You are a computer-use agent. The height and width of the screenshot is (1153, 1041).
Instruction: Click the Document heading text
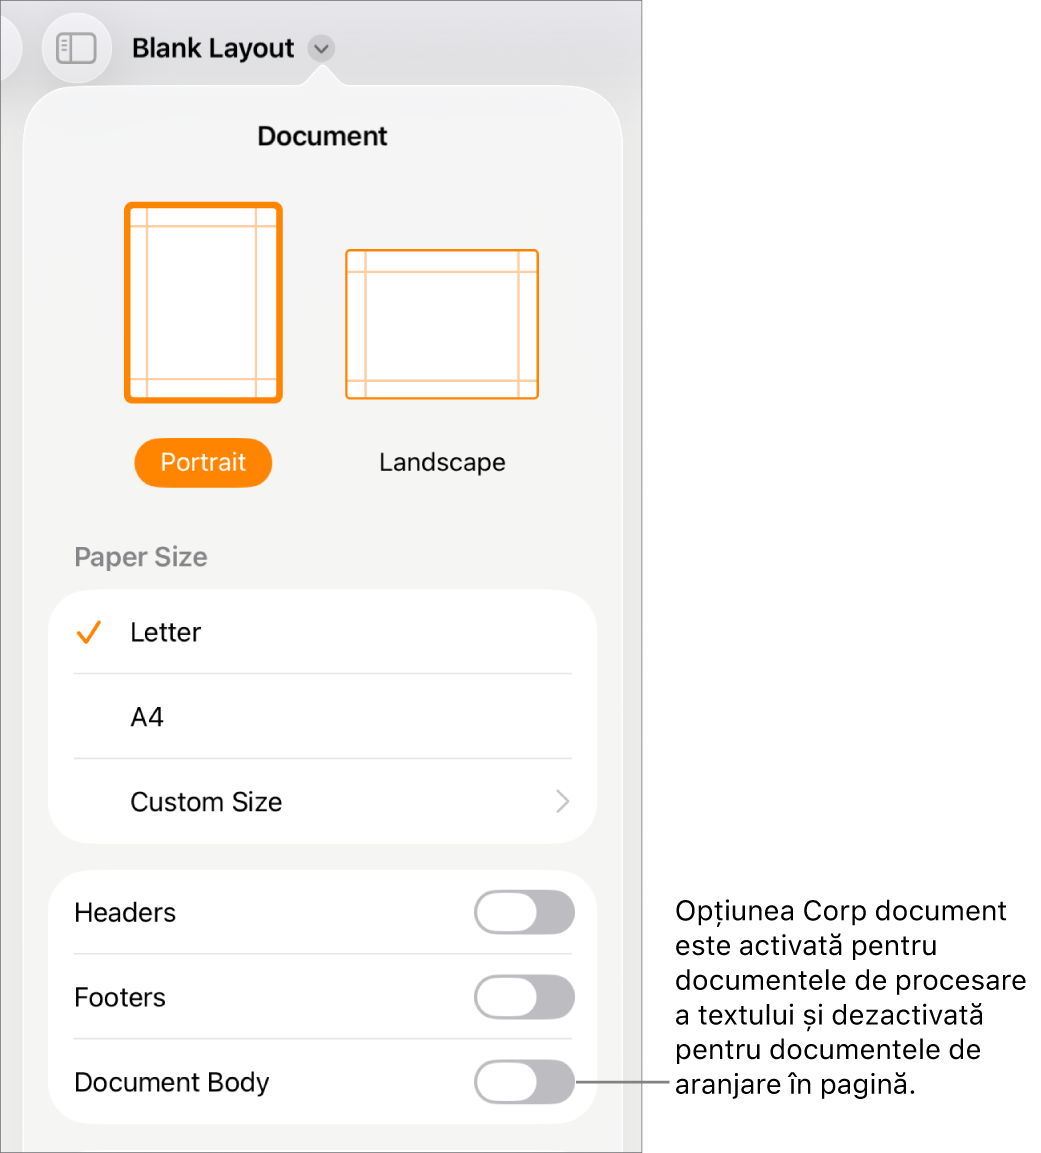[x=322, y=136]
